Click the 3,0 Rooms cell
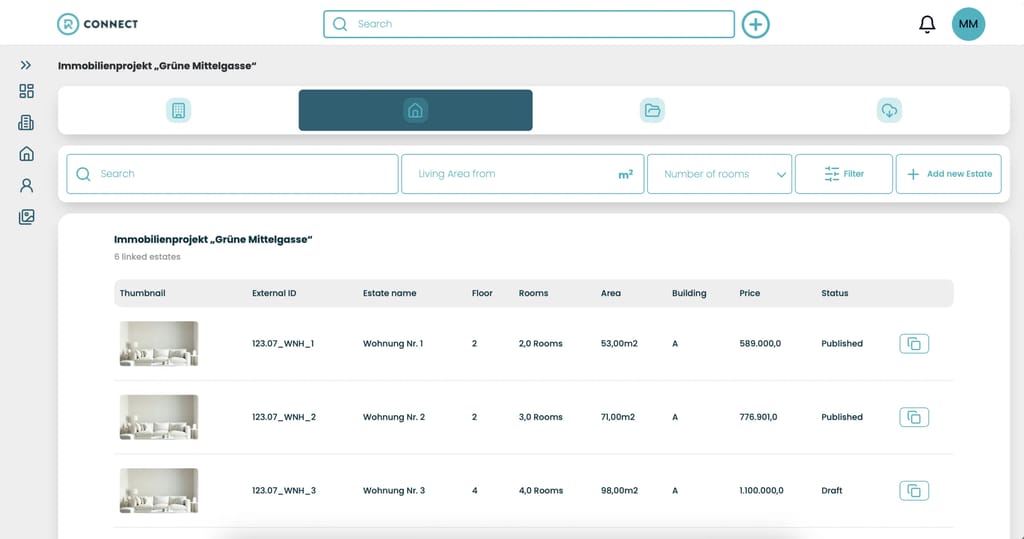 [x=541, y=417]
